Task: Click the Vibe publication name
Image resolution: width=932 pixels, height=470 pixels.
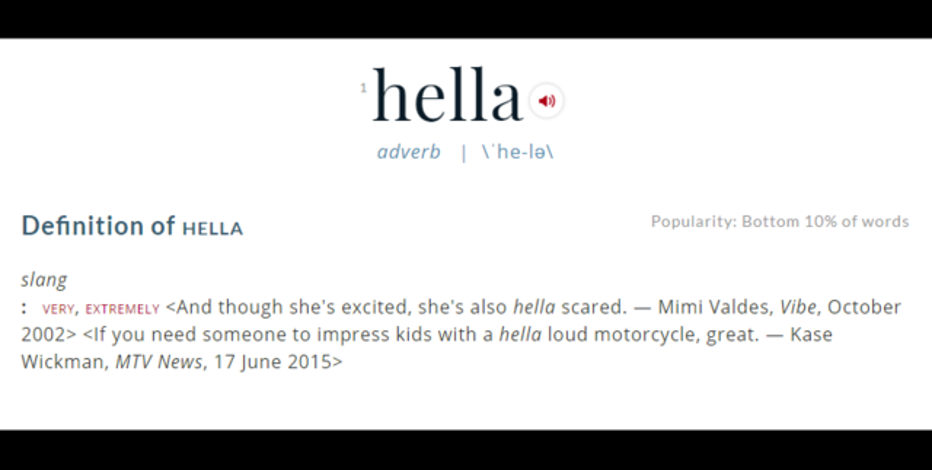Action: tap(798, 307)
